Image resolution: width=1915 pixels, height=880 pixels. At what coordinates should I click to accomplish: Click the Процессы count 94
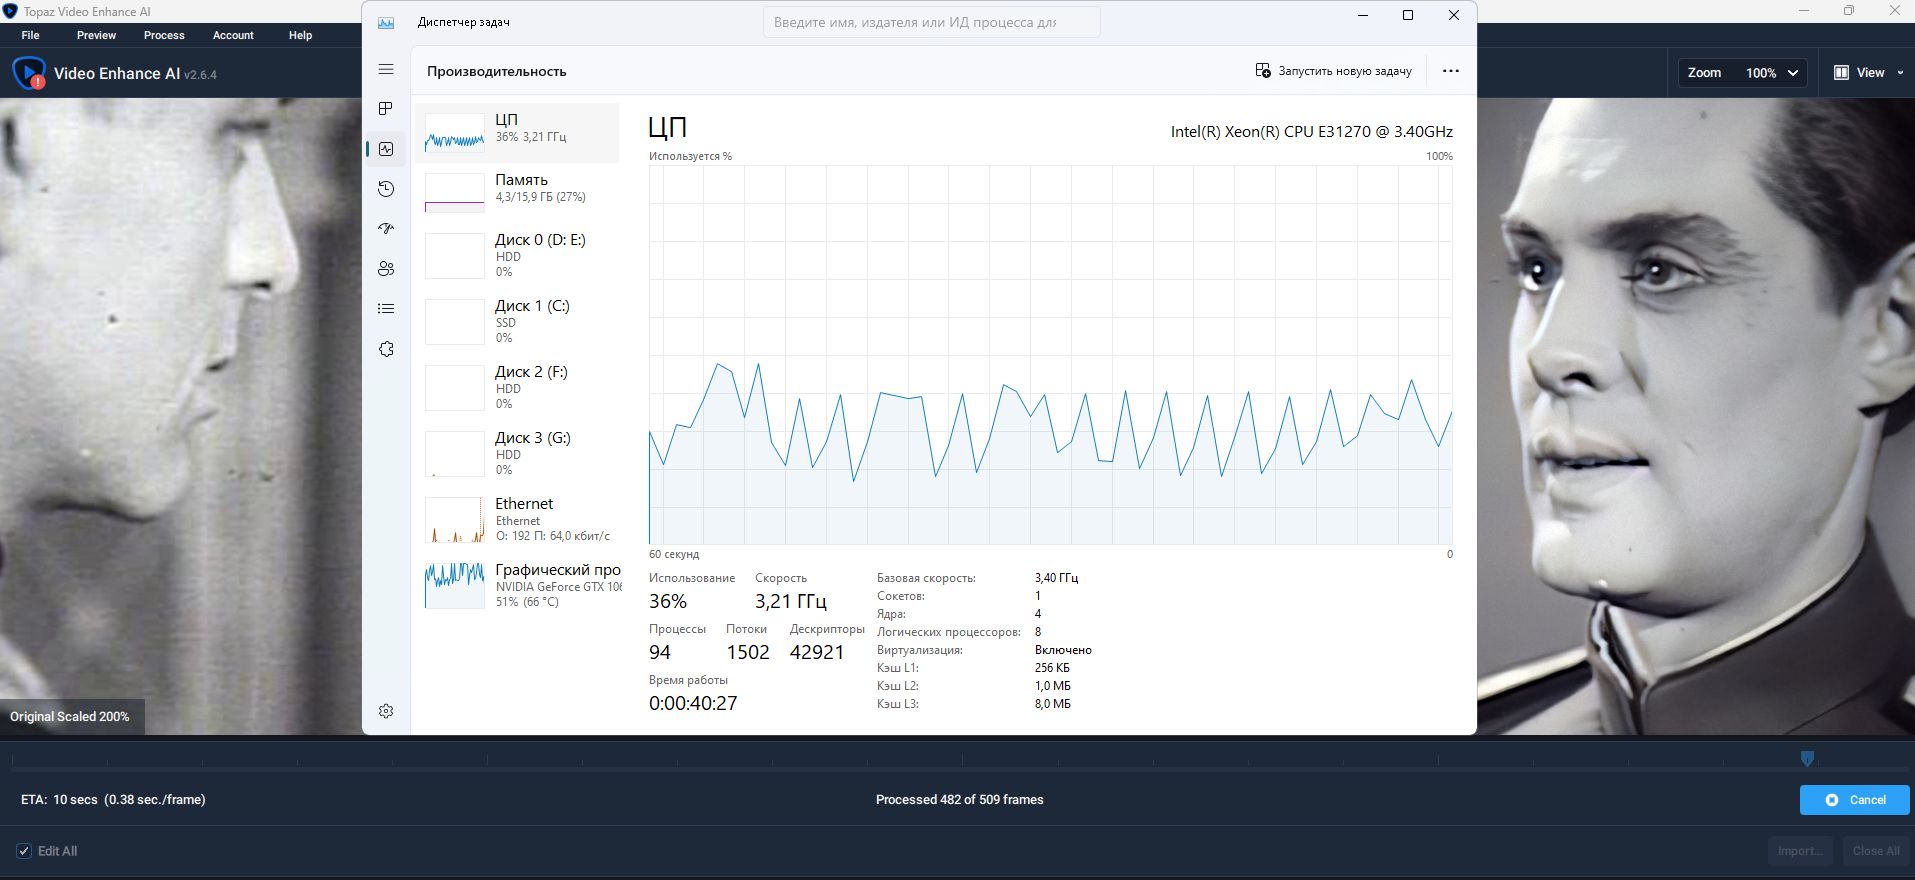660,652
